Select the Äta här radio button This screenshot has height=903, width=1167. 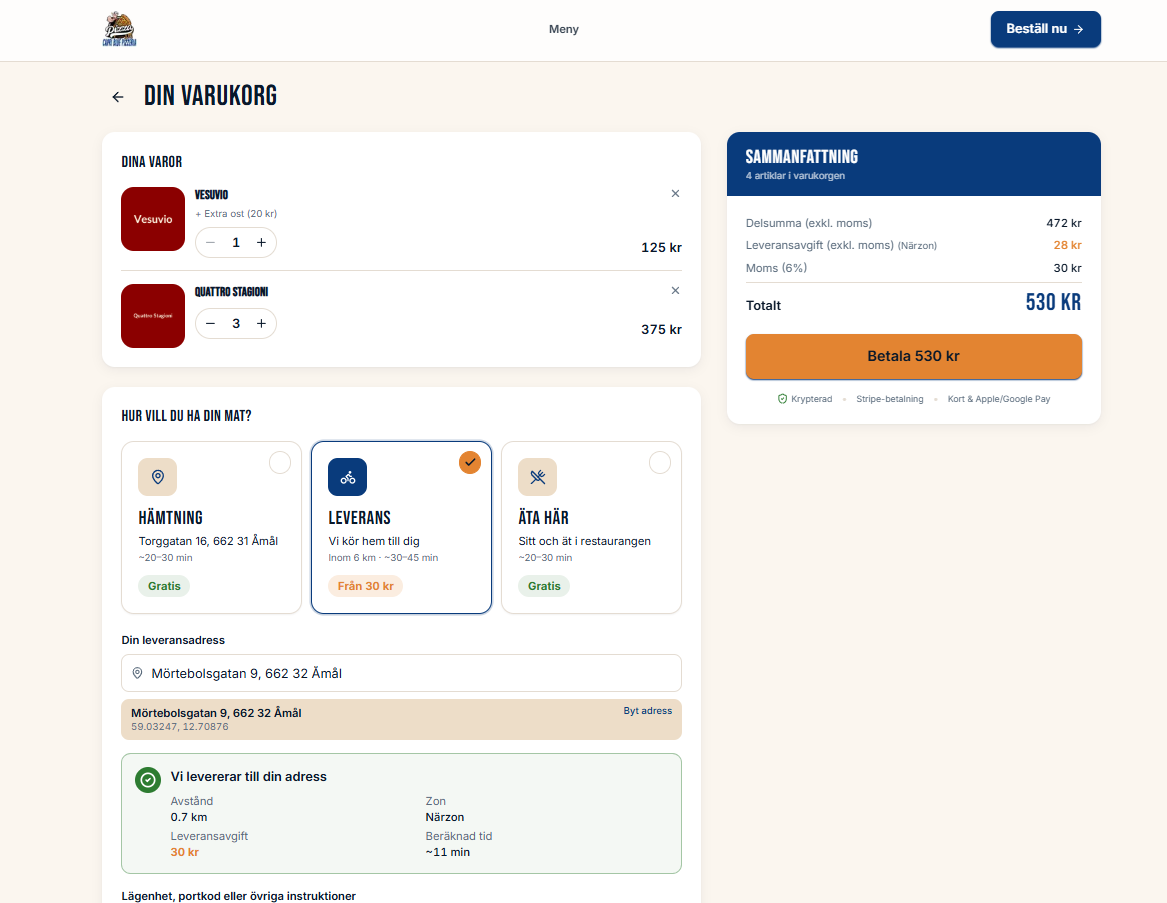(659, 463)
